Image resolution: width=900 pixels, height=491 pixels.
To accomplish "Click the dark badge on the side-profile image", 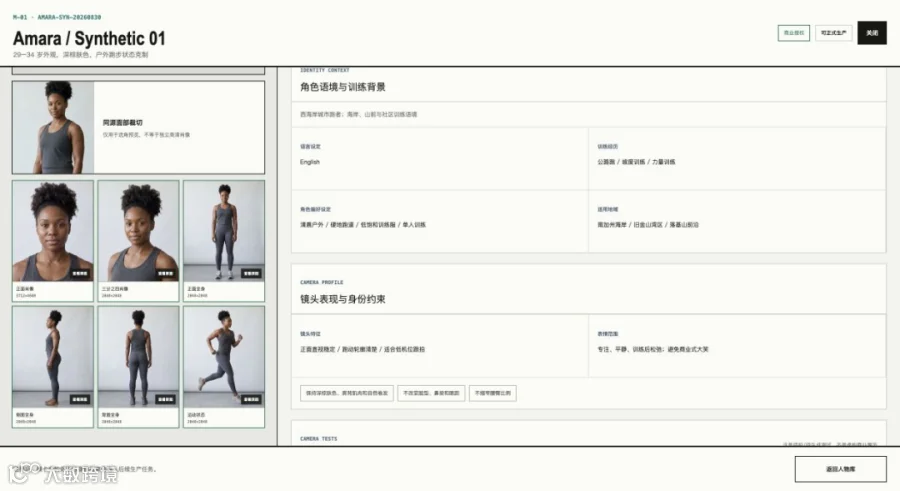I will 80,399.
